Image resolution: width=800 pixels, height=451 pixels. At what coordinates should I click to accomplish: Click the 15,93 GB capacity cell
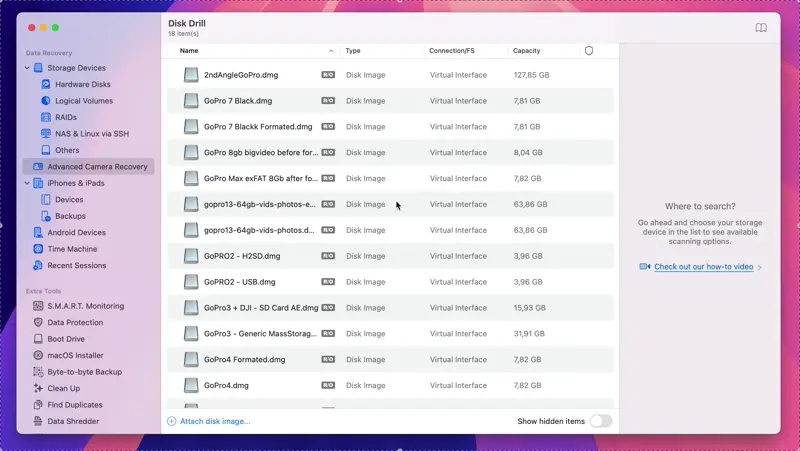pyautogui.click(x=530, y=308)
